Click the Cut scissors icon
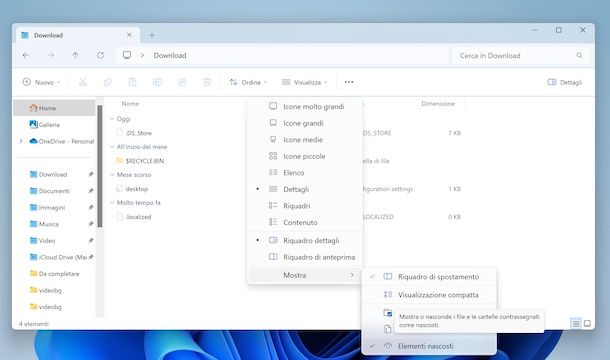Screen dimensions: 610x360 click(x=82, y=82)
